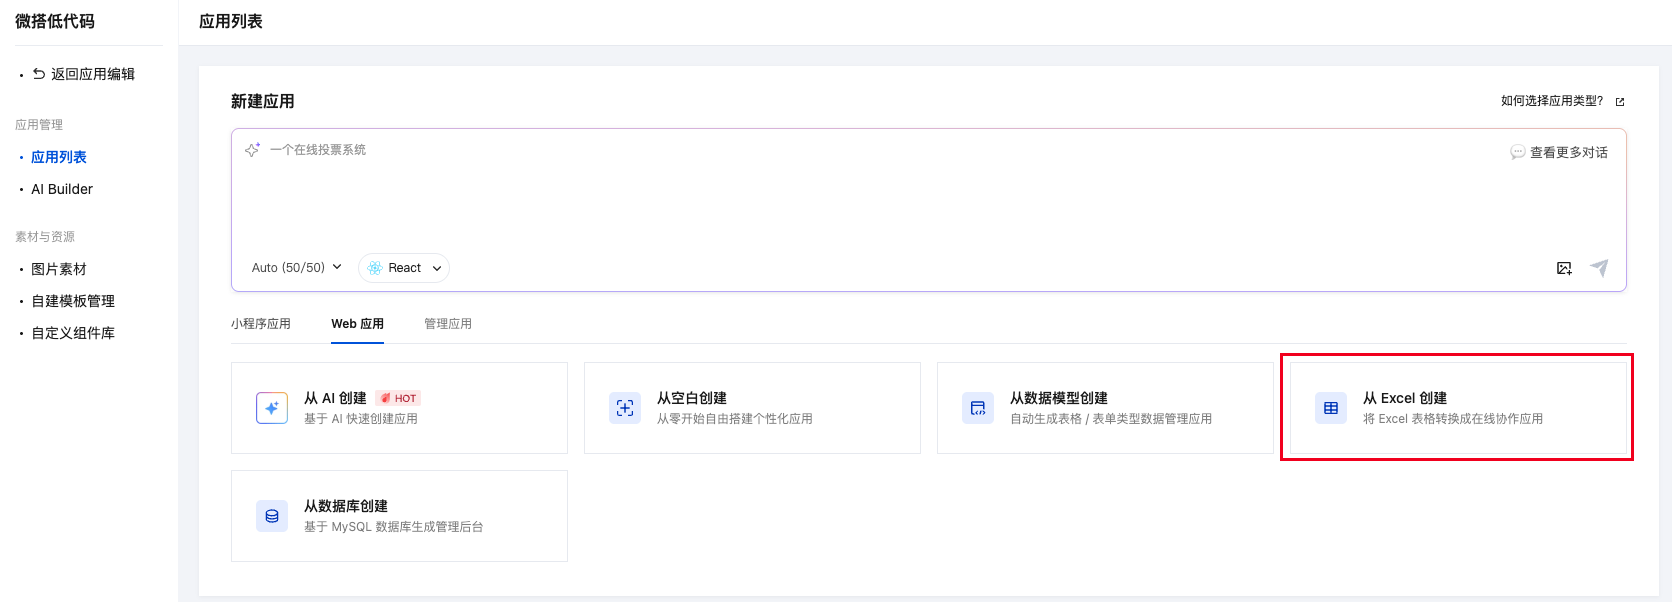Click 查看更多对话
Screen dimensions: 1672x602
(1569, 152)
